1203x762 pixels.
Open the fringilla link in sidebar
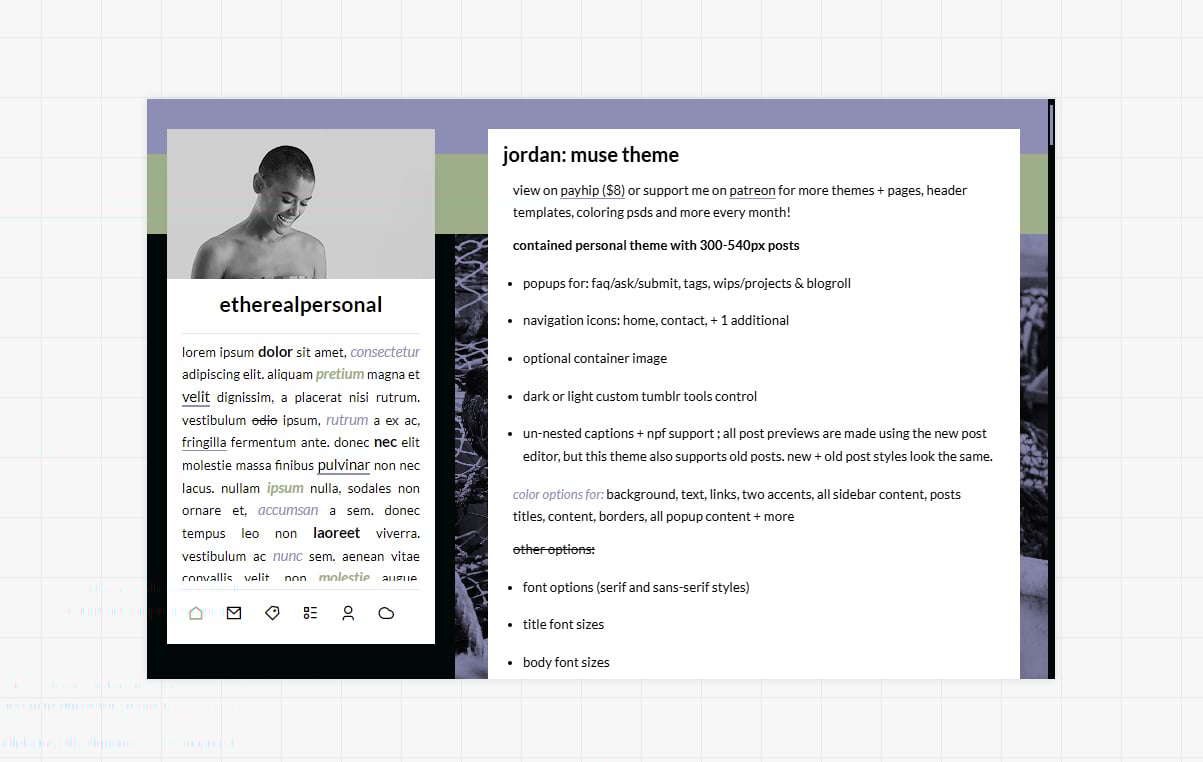(x=204, y=442)
